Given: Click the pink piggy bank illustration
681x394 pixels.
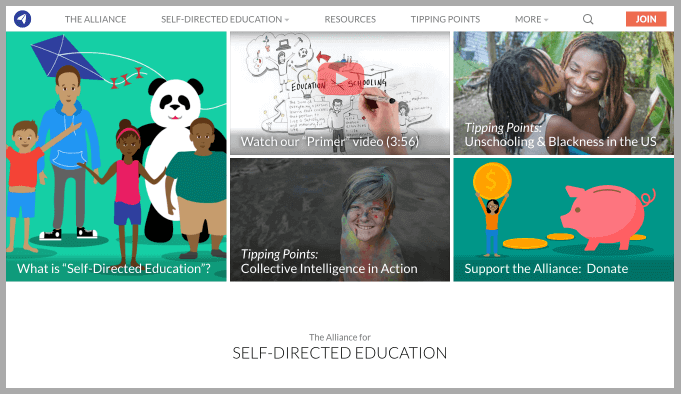Looking at the screenshot, I should (x=606, y=216).
